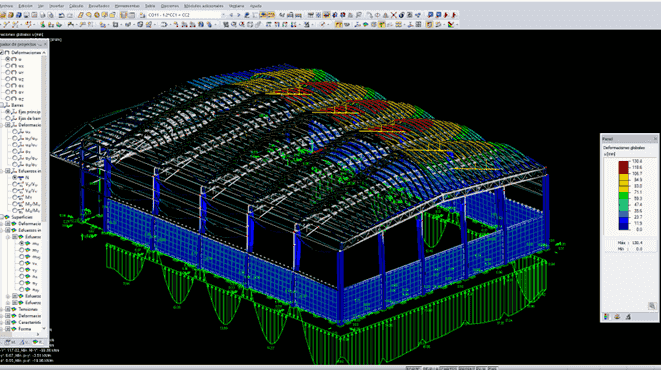Screen dimensions: 661x370
Task: Open the Resultados menu
Action: [99, 6]
